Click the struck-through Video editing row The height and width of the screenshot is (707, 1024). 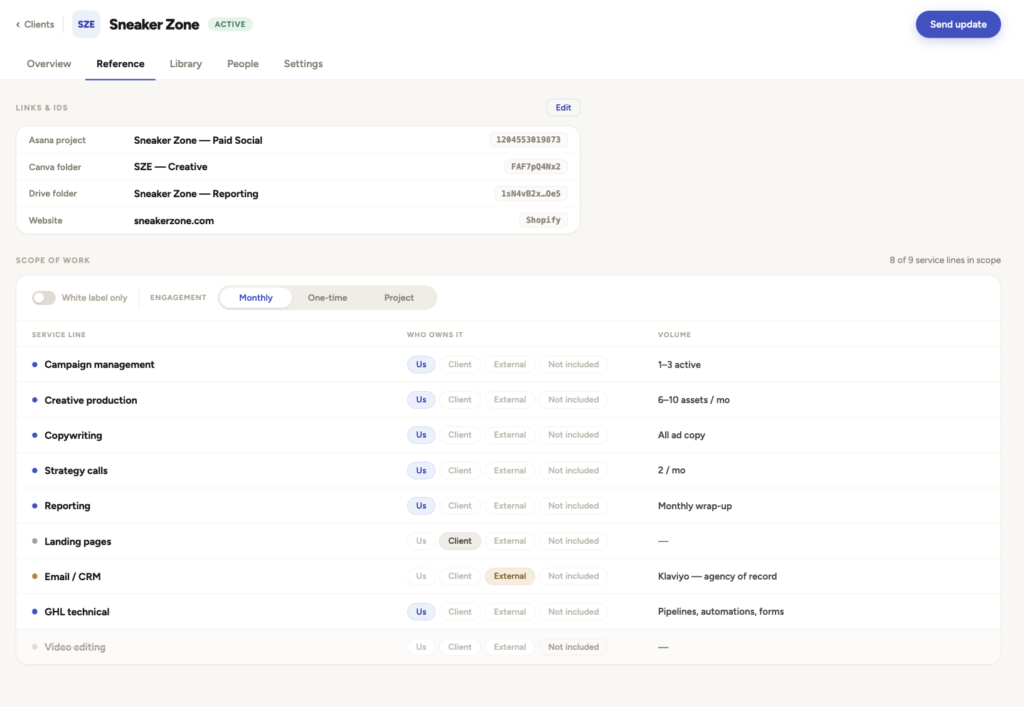click(508, 647)
